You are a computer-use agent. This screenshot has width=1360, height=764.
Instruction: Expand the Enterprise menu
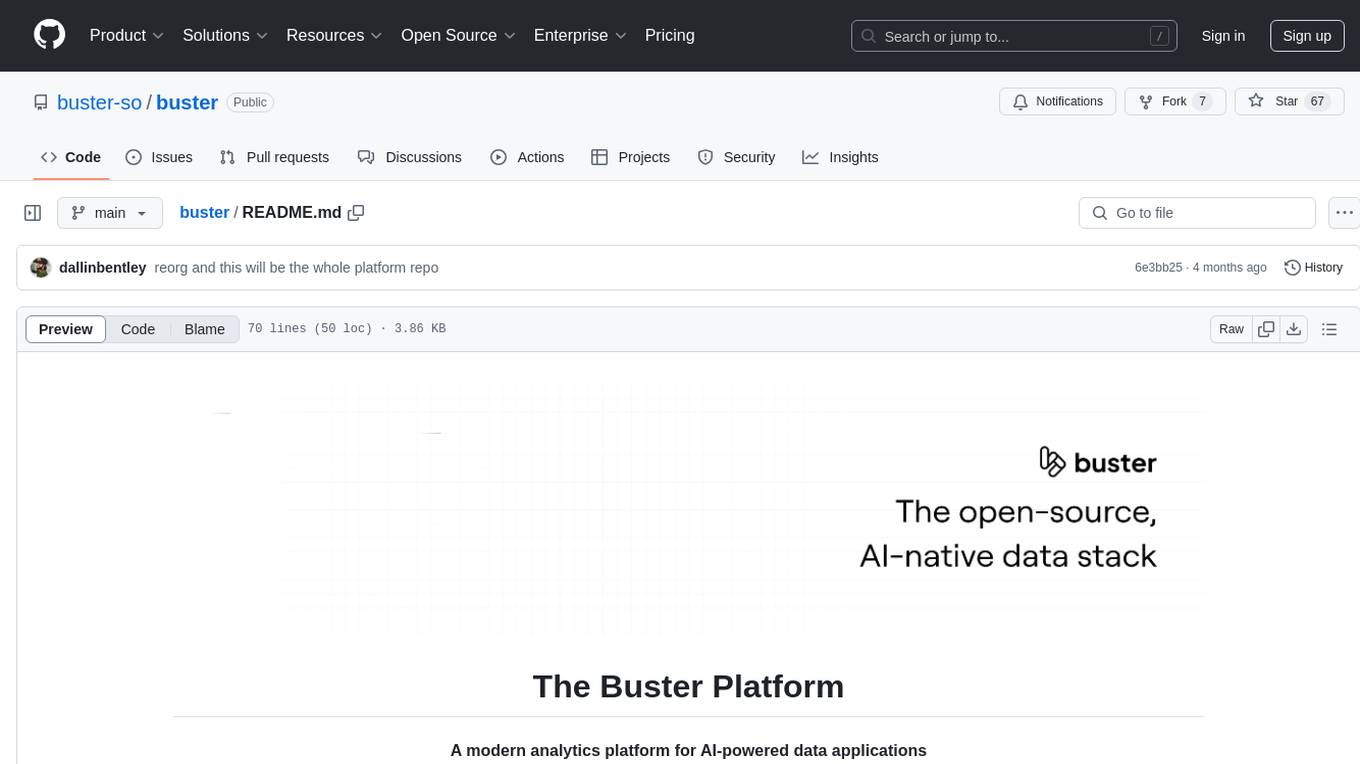point(580,35)
